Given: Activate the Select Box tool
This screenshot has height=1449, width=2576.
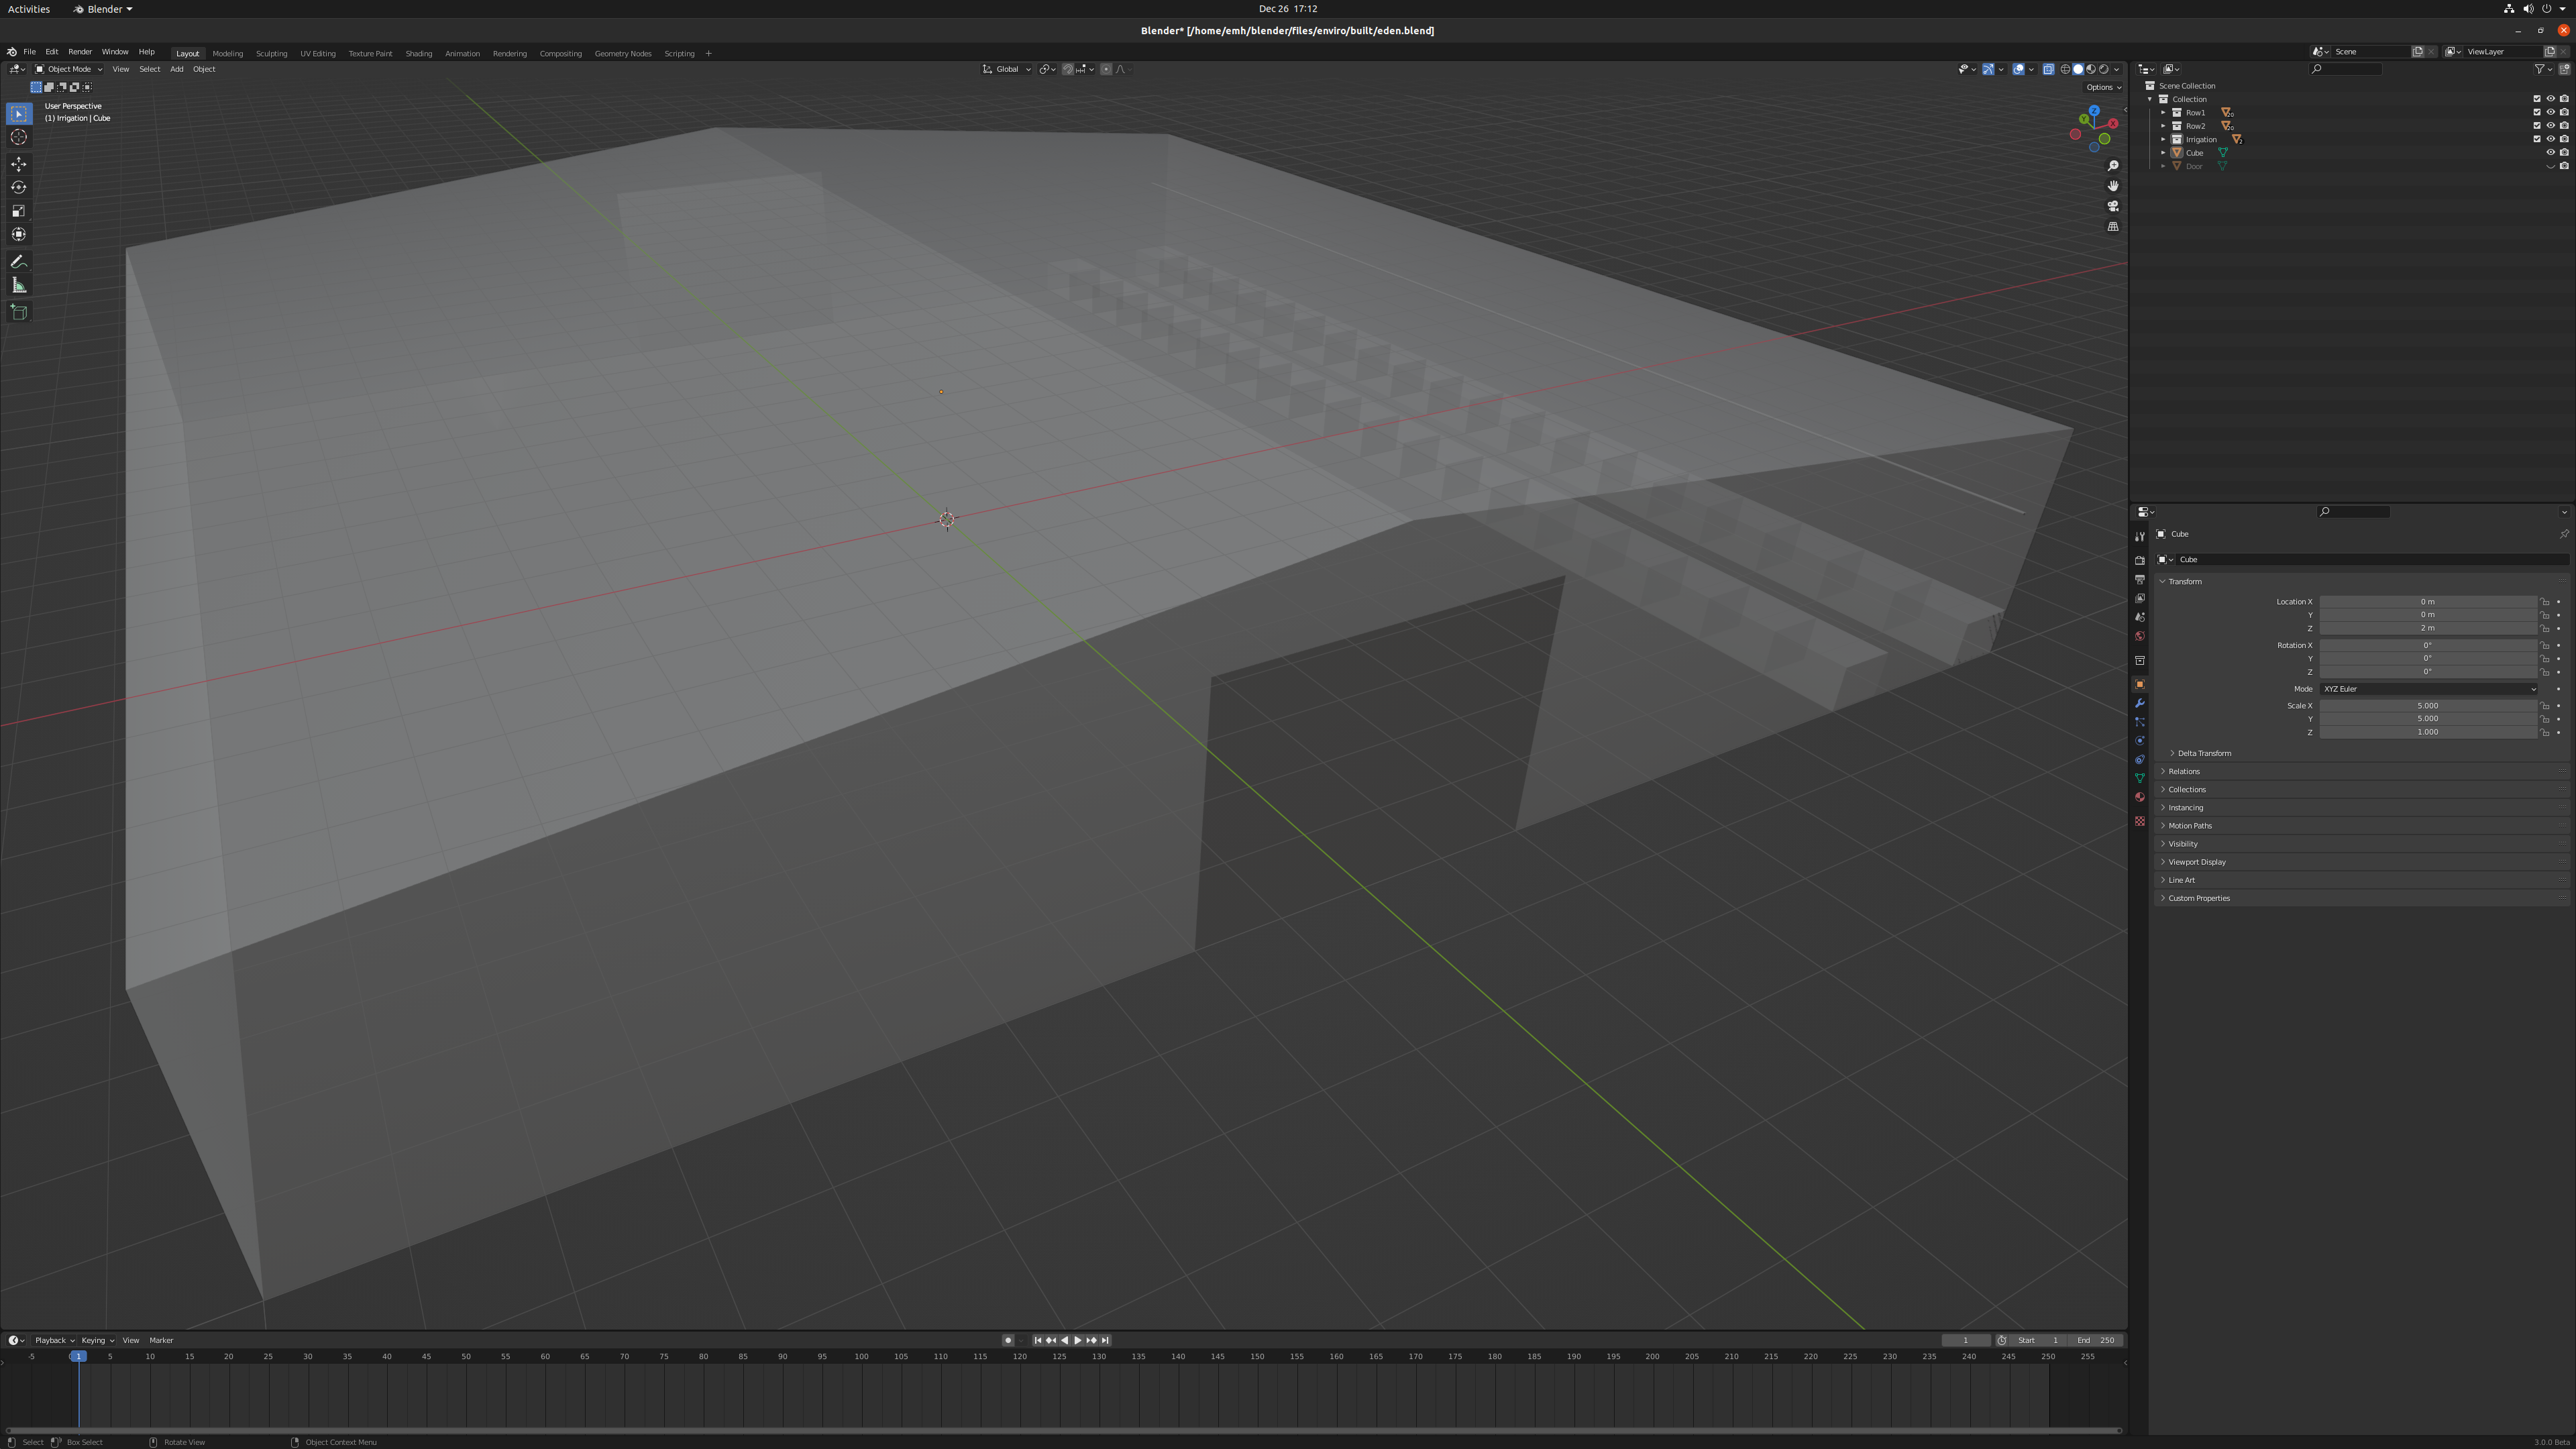Looking at the screenshot, I should [x=19, y=114].
